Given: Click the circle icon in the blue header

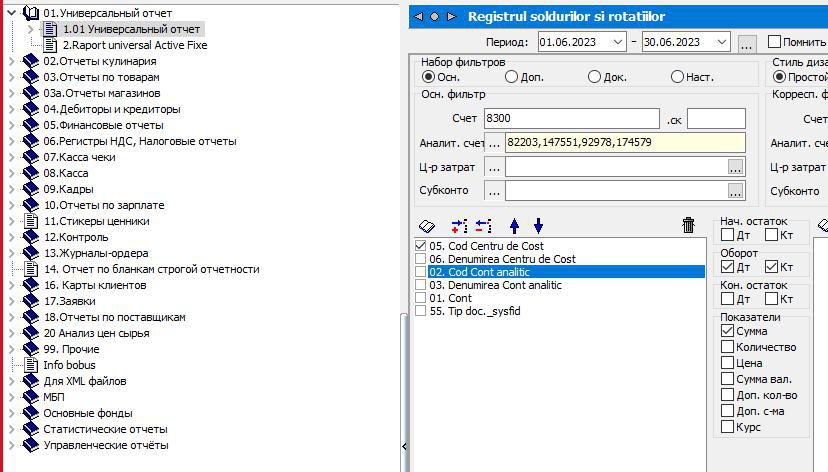Looking at the screenshot, I should tap(435, 16).
